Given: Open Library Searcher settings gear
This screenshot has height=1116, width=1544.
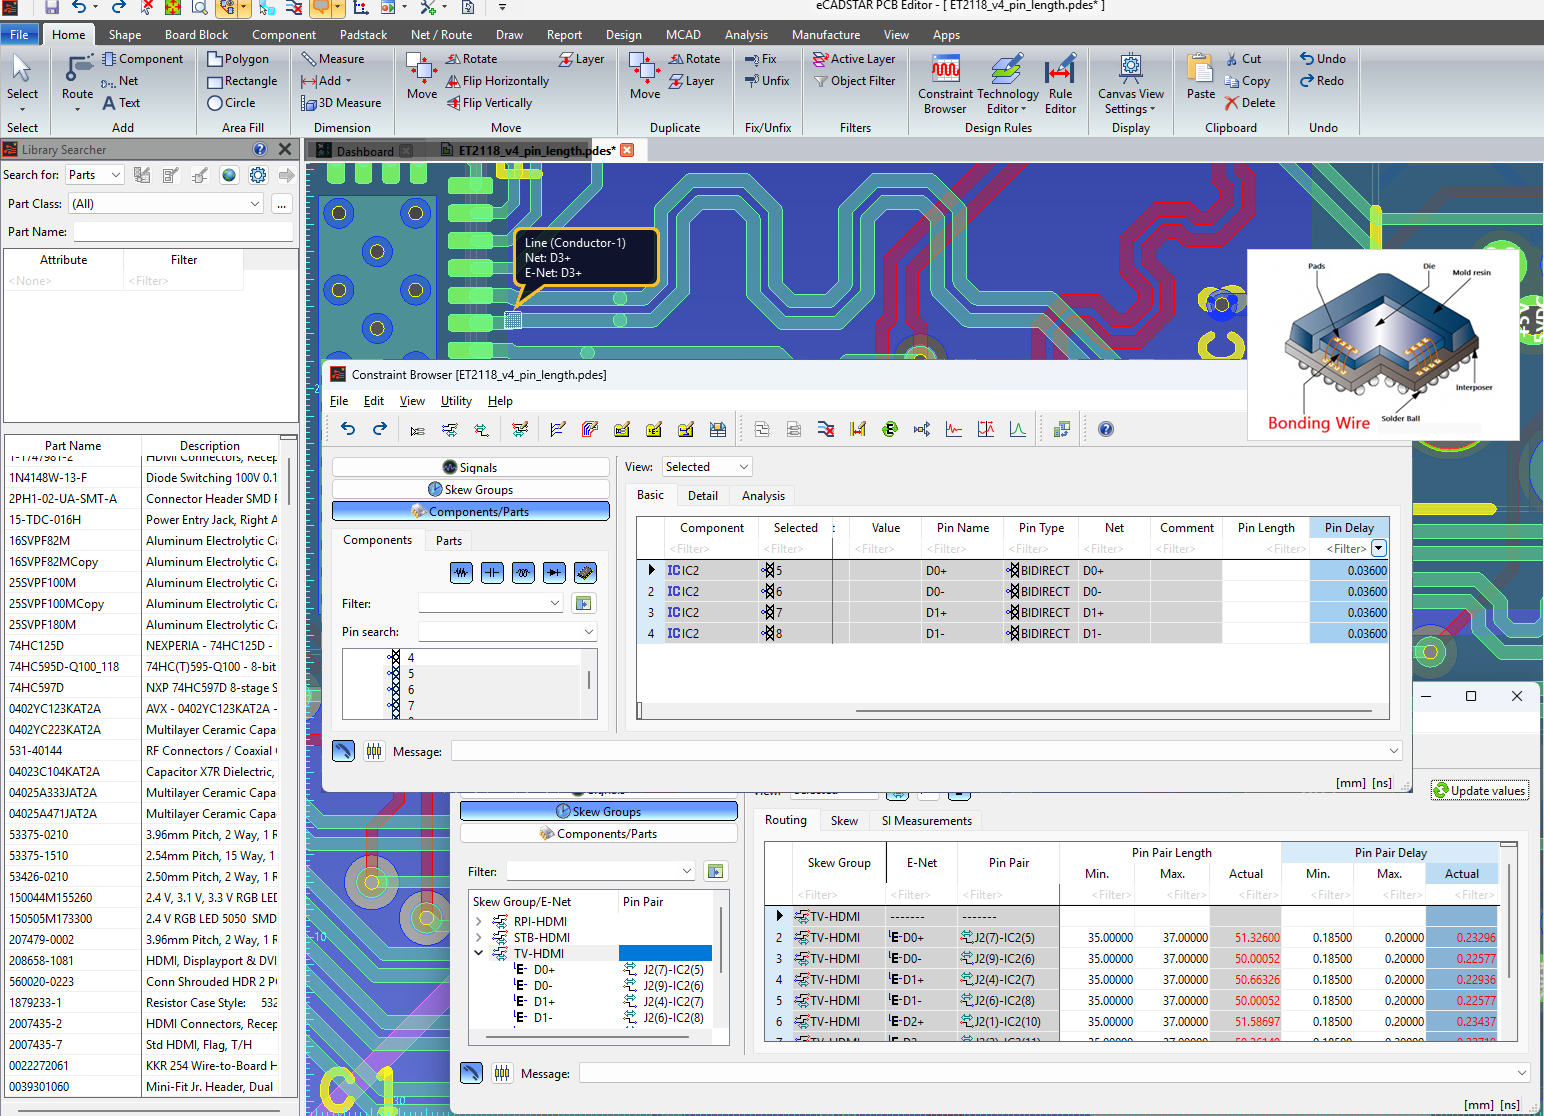Looking at the screenshot, I should pos(258,175).
